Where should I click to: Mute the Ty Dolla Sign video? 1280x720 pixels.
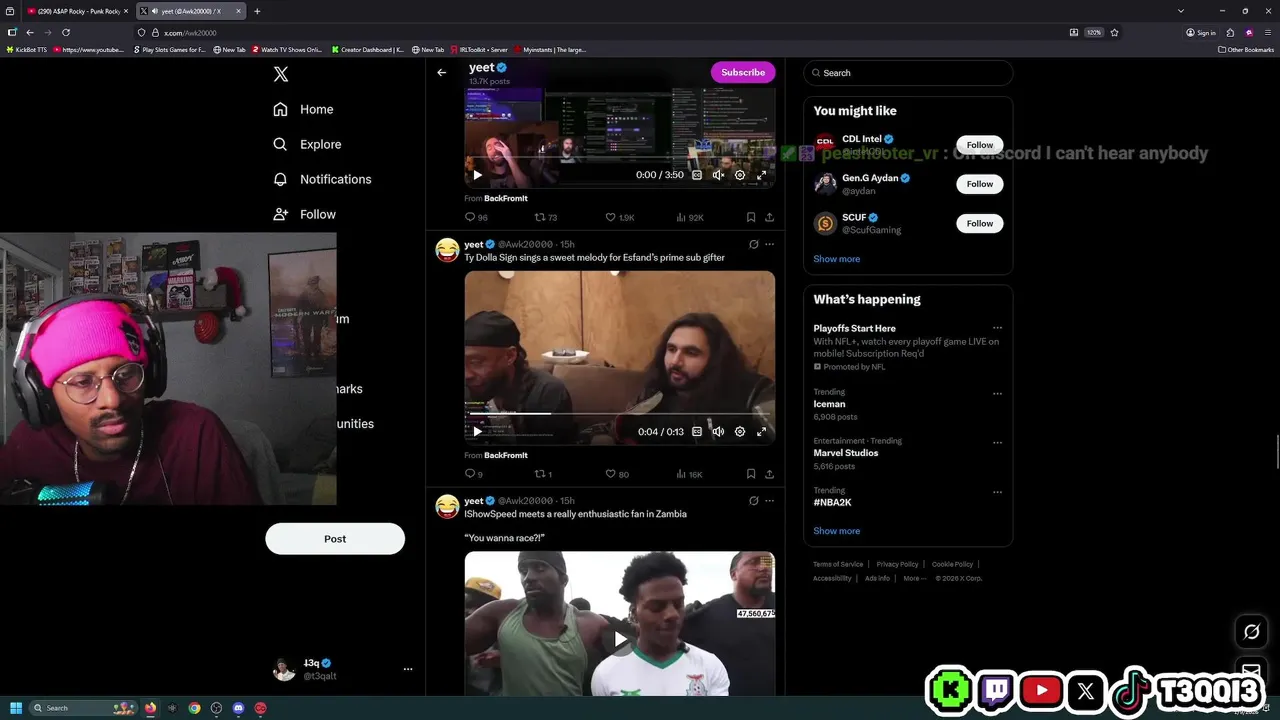click(x=718, y=432)
